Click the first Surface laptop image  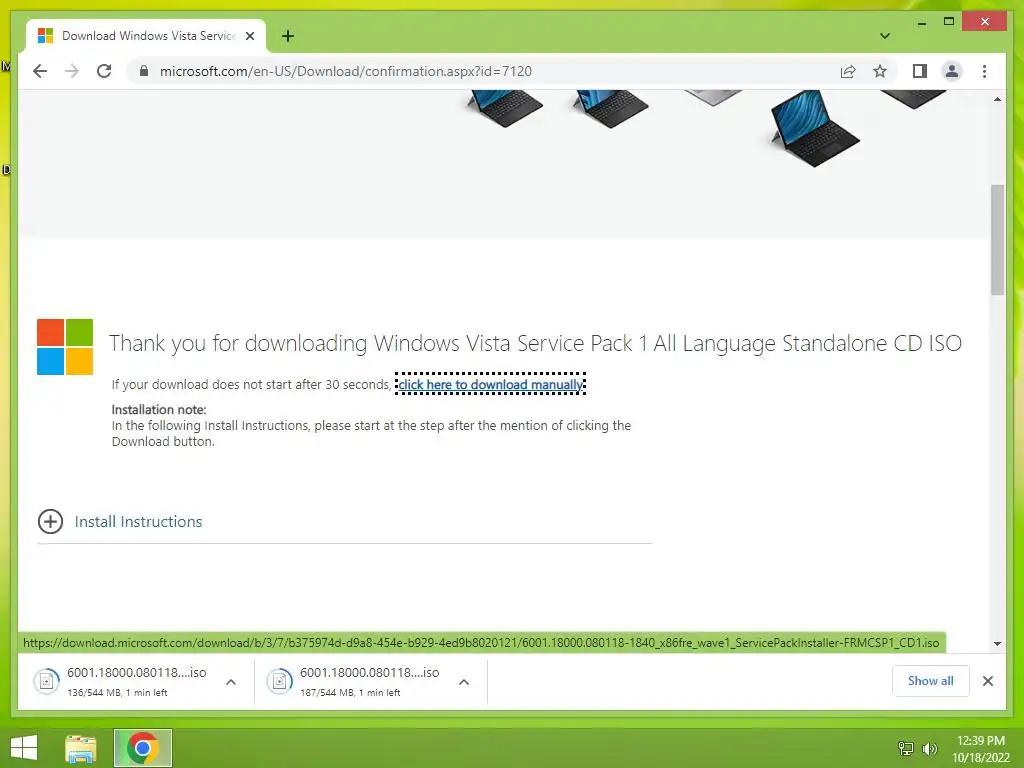[x=504, y=108]
